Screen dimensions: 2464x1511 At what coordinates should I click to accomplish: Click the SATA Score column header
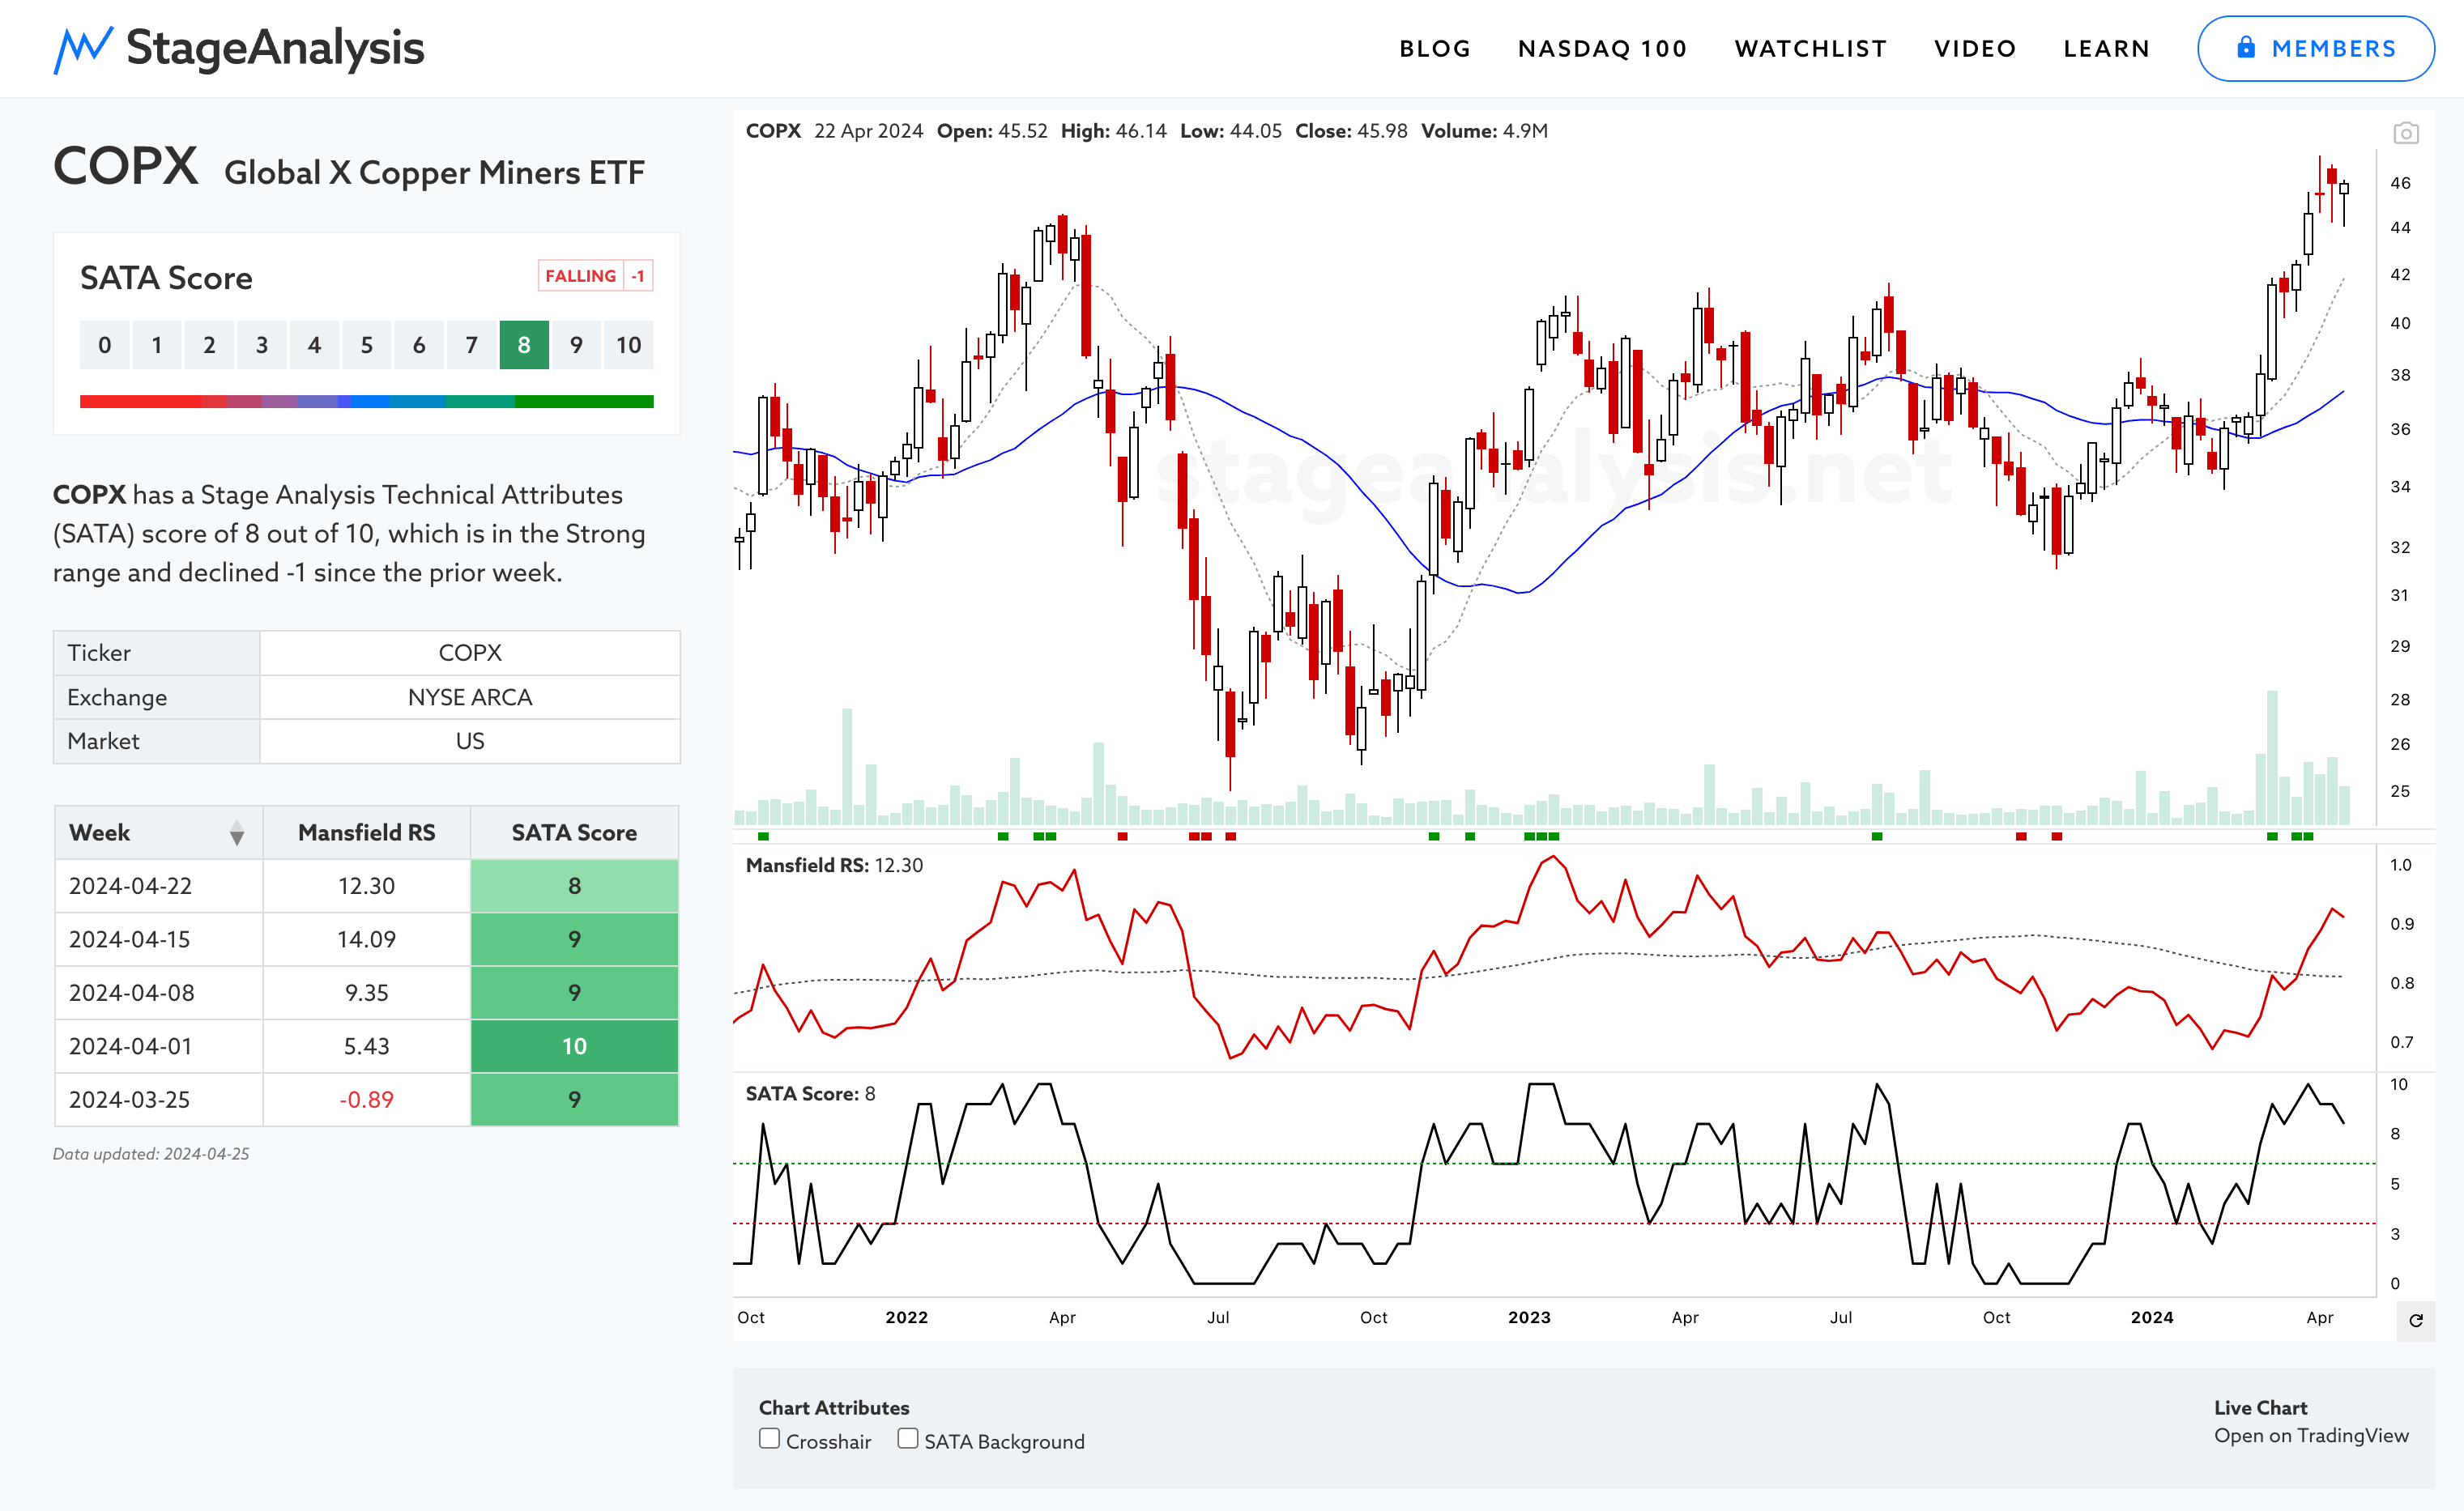[574, 833]
